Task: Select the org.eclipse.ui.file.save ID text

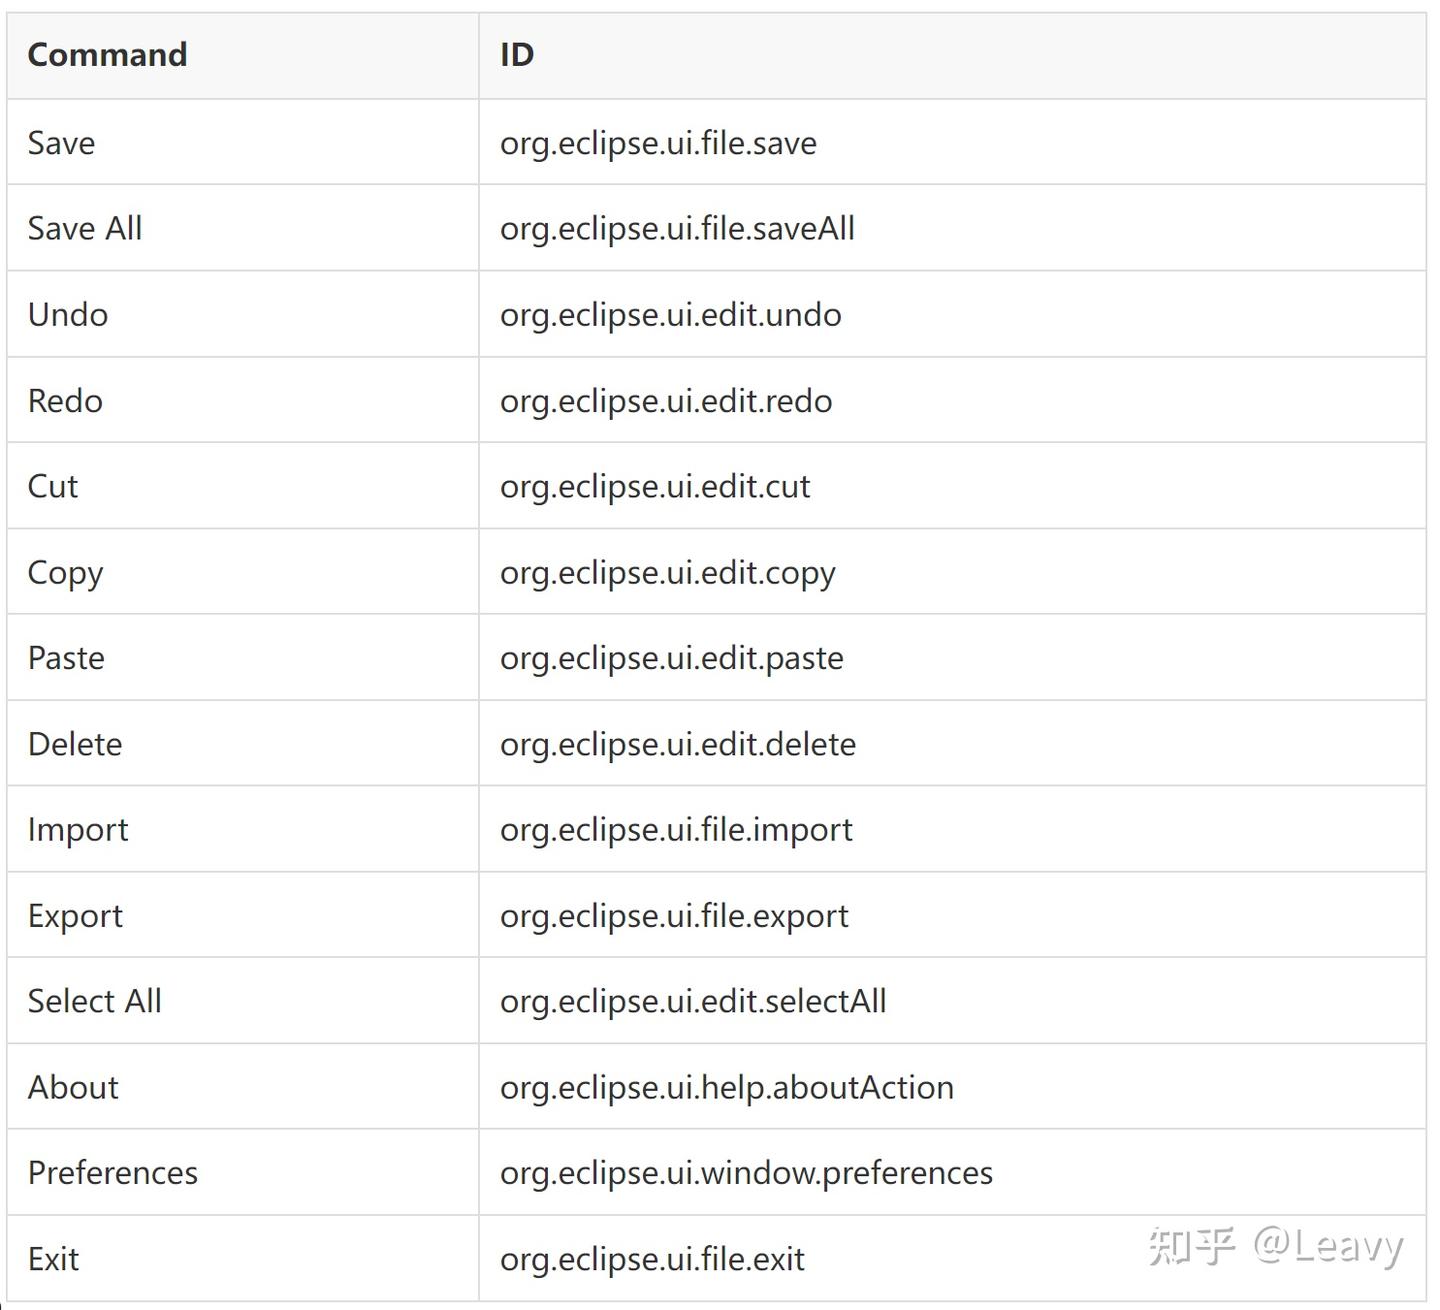Action: 658,143
